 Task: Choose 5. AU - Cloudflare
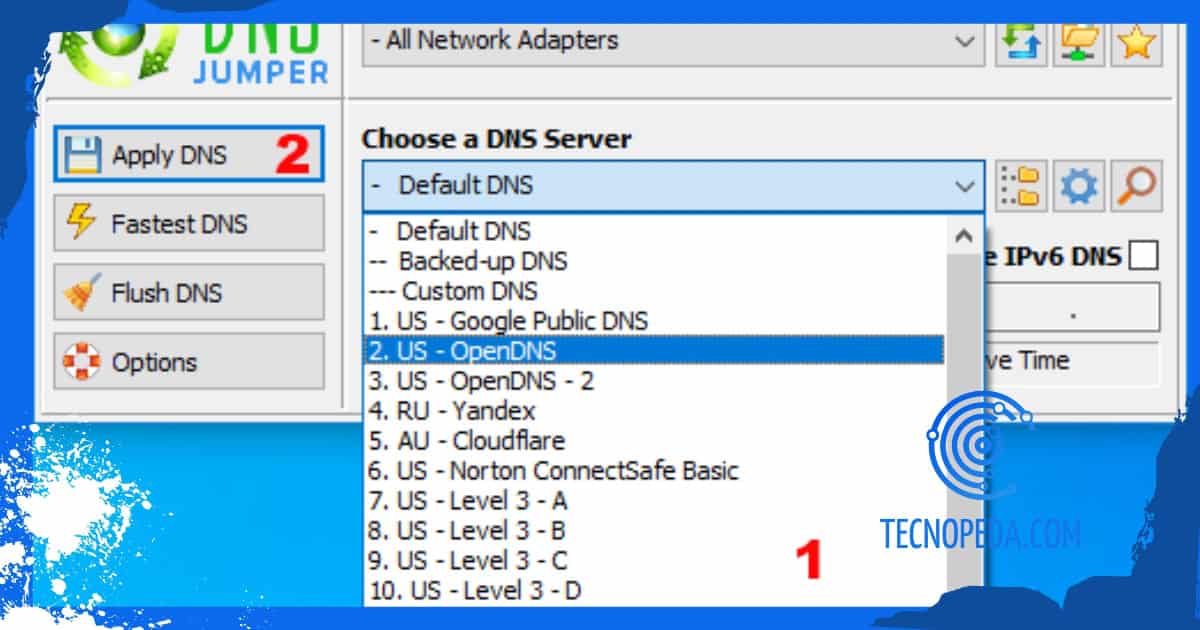pyautogui.click(x=654, y=441)
